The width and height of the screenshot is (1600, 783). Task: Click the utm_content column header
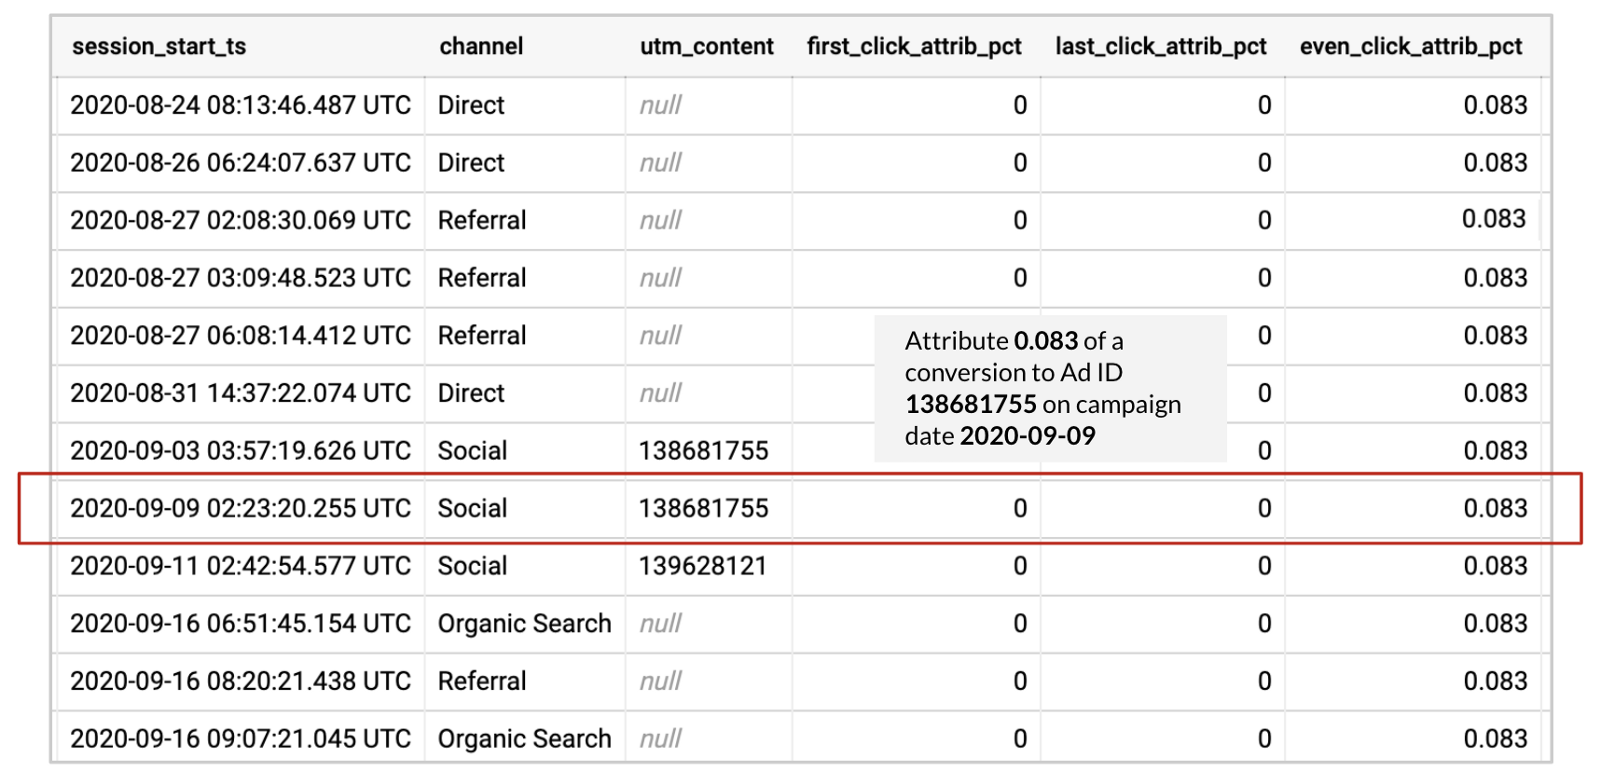click(x=706, y=47)
